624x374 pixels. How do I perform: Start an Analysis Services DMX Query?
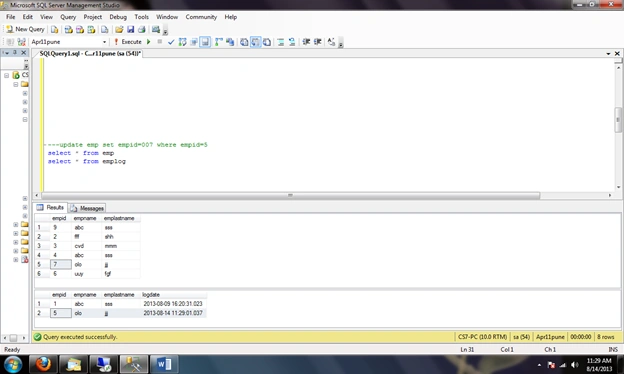(x=80, y=29)
